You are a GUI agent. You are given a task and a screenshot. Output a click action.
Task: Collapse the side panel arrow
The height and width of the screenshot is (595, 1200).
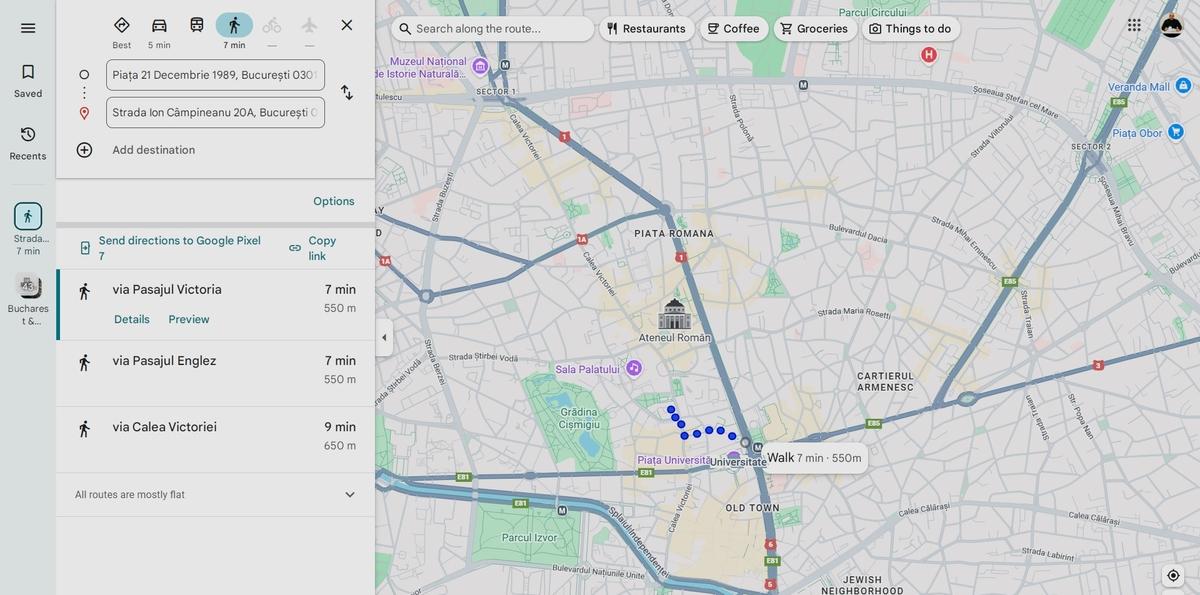point(384,338)
